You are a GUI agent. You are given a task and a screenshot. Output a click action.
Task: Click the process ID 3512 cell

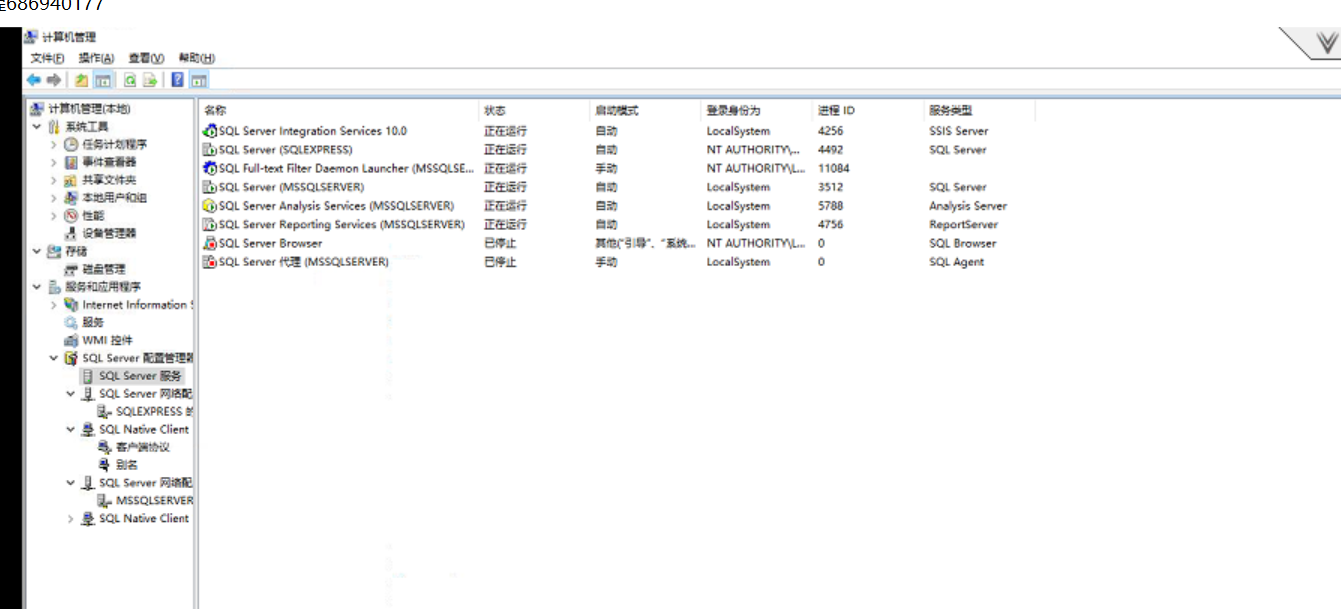click(830, 187)
